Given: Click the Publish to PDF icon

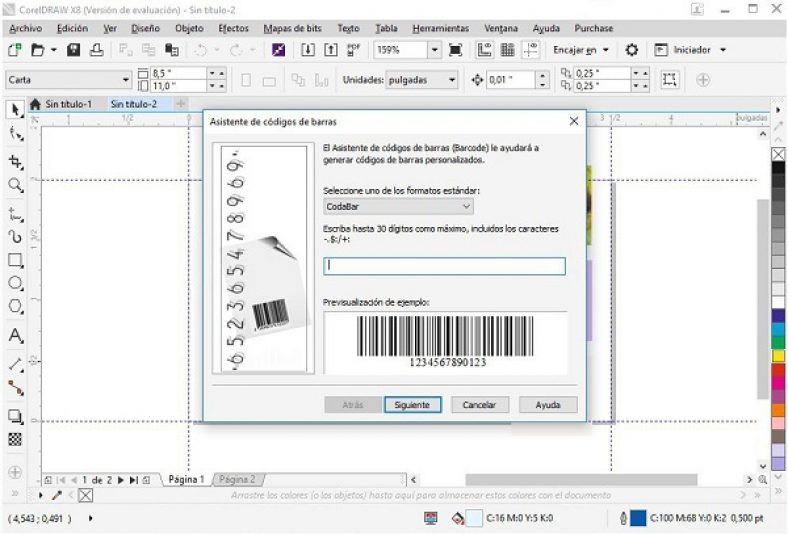Looking at the screenshot, I should click(x=354, y=50).
